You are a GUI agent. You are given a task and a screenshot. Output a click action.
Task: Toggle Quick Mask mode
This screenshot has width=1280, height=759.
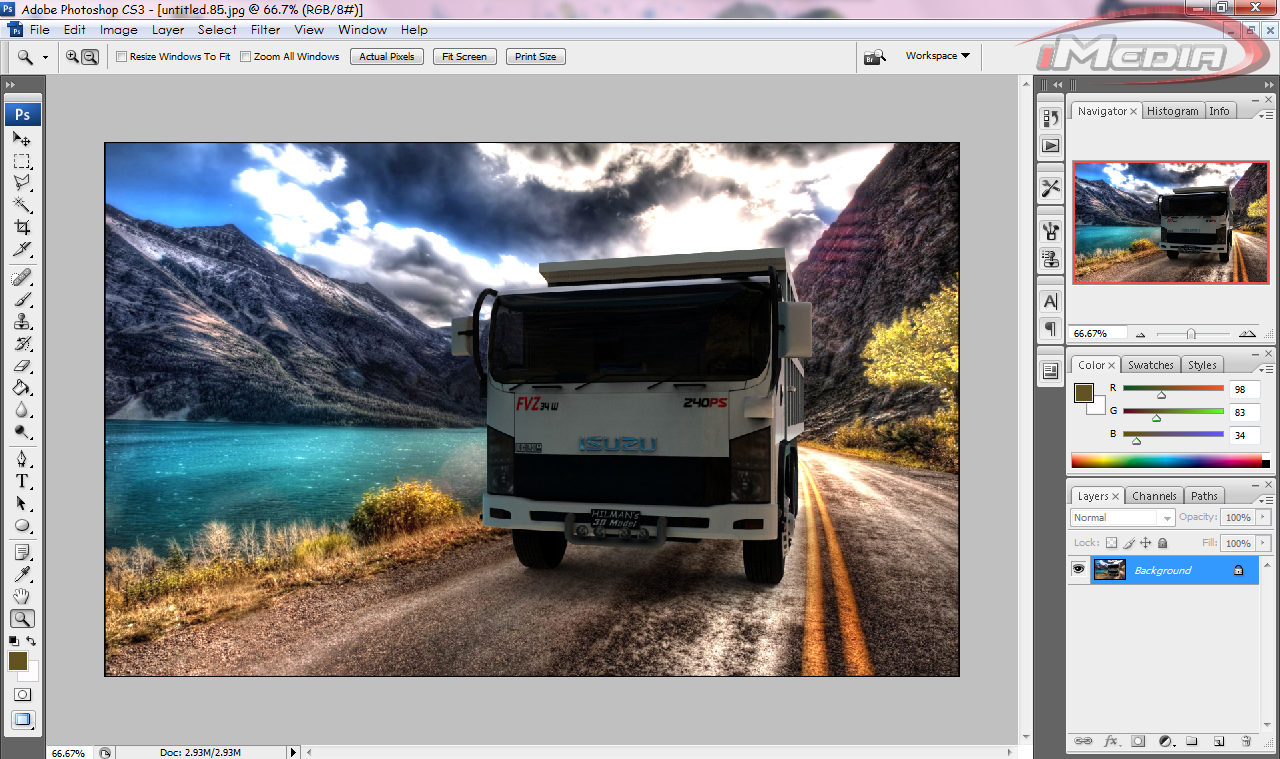[x=22, y=694]
